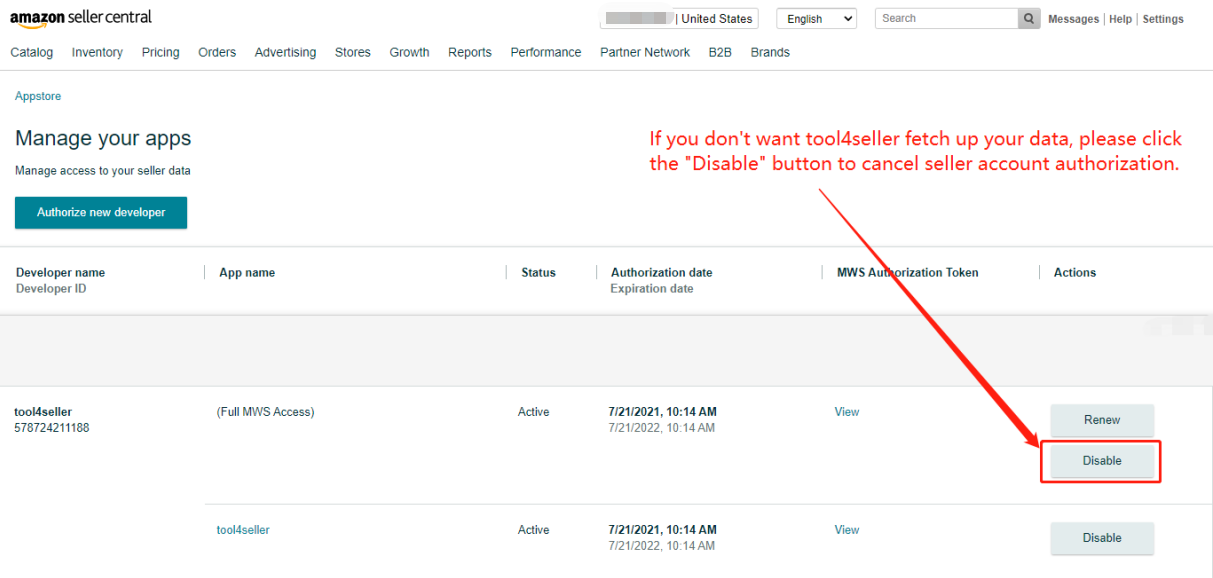Open the Advertising menu
Image resolution: width=1213 pixels, height=578 pixels.
point(285,52)
